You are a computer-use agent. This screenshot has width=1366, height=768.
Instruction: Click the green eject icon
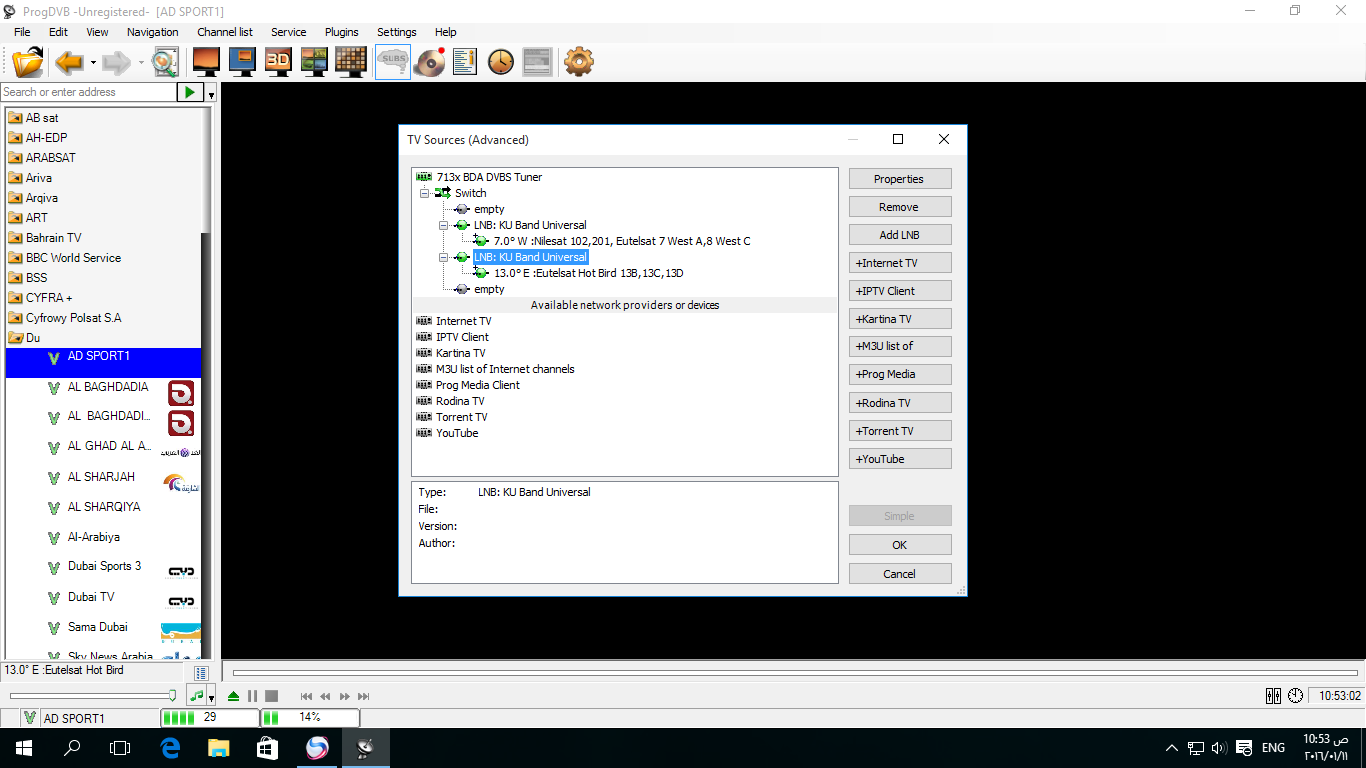tap(233, 696)
